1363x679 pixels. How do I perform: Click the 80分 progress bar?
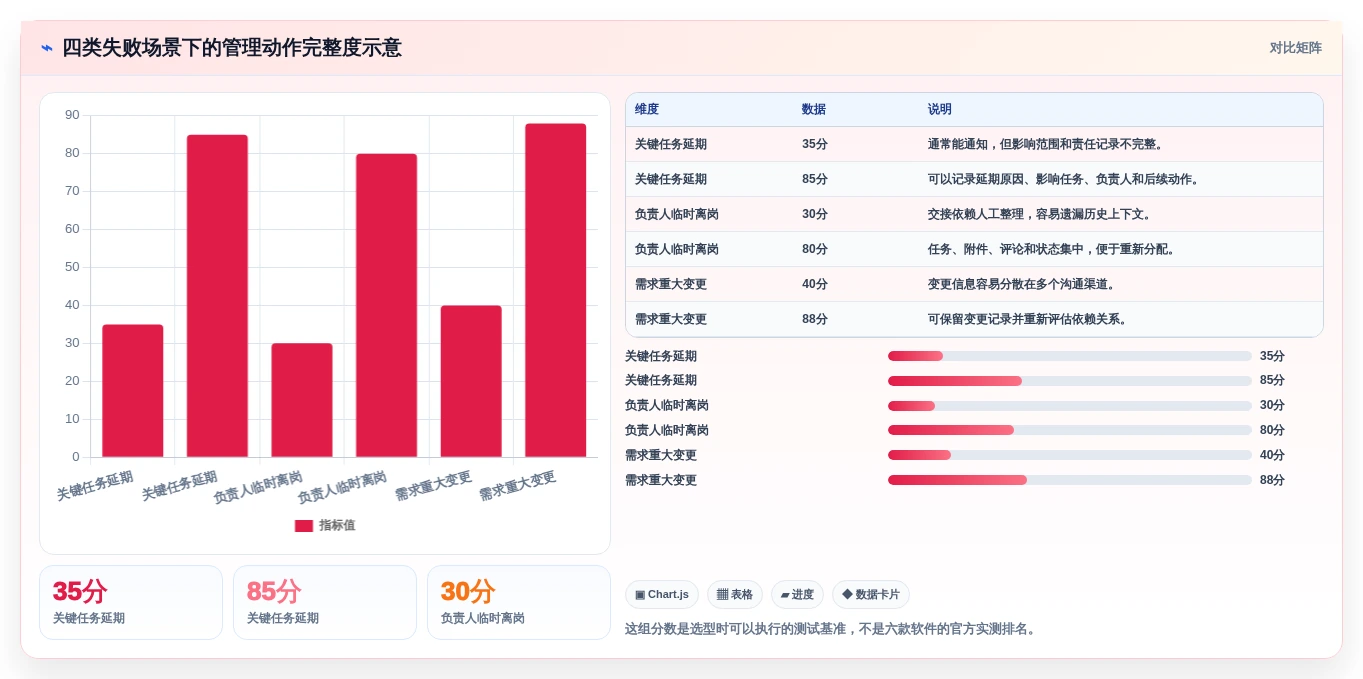point(1070,430)
